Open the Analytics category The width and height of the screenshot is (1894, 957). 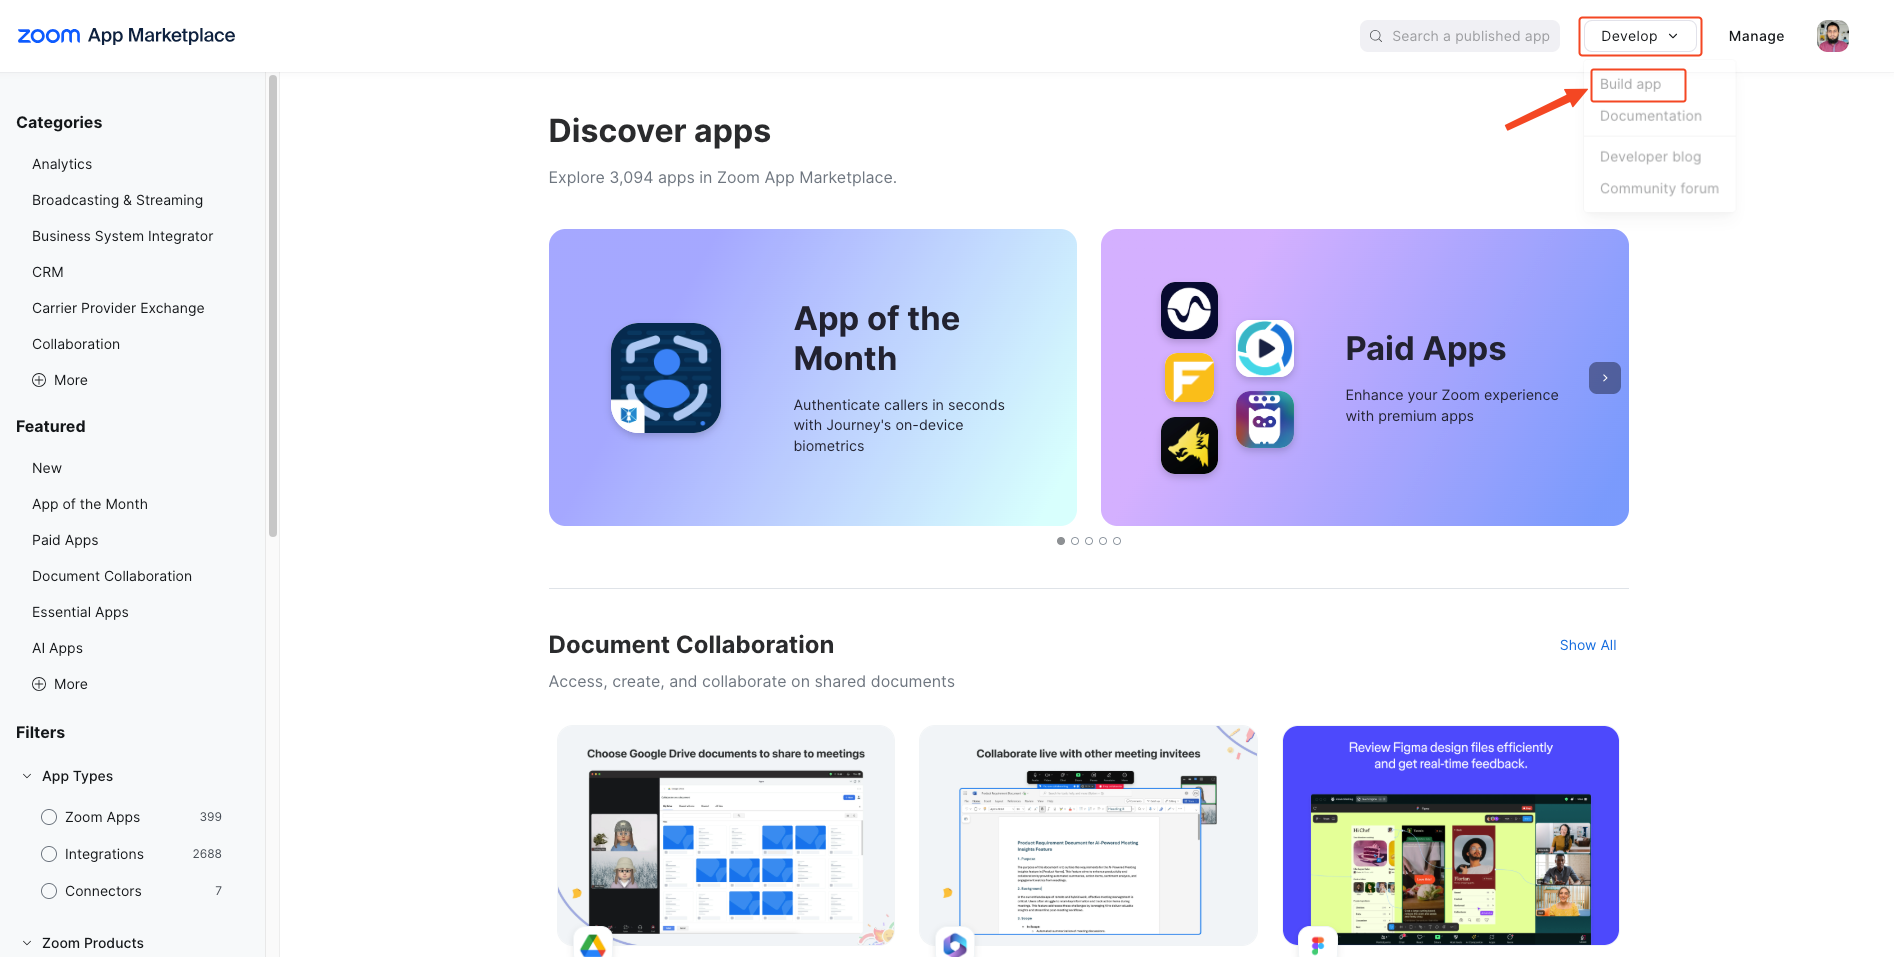(x=62, y=164)
